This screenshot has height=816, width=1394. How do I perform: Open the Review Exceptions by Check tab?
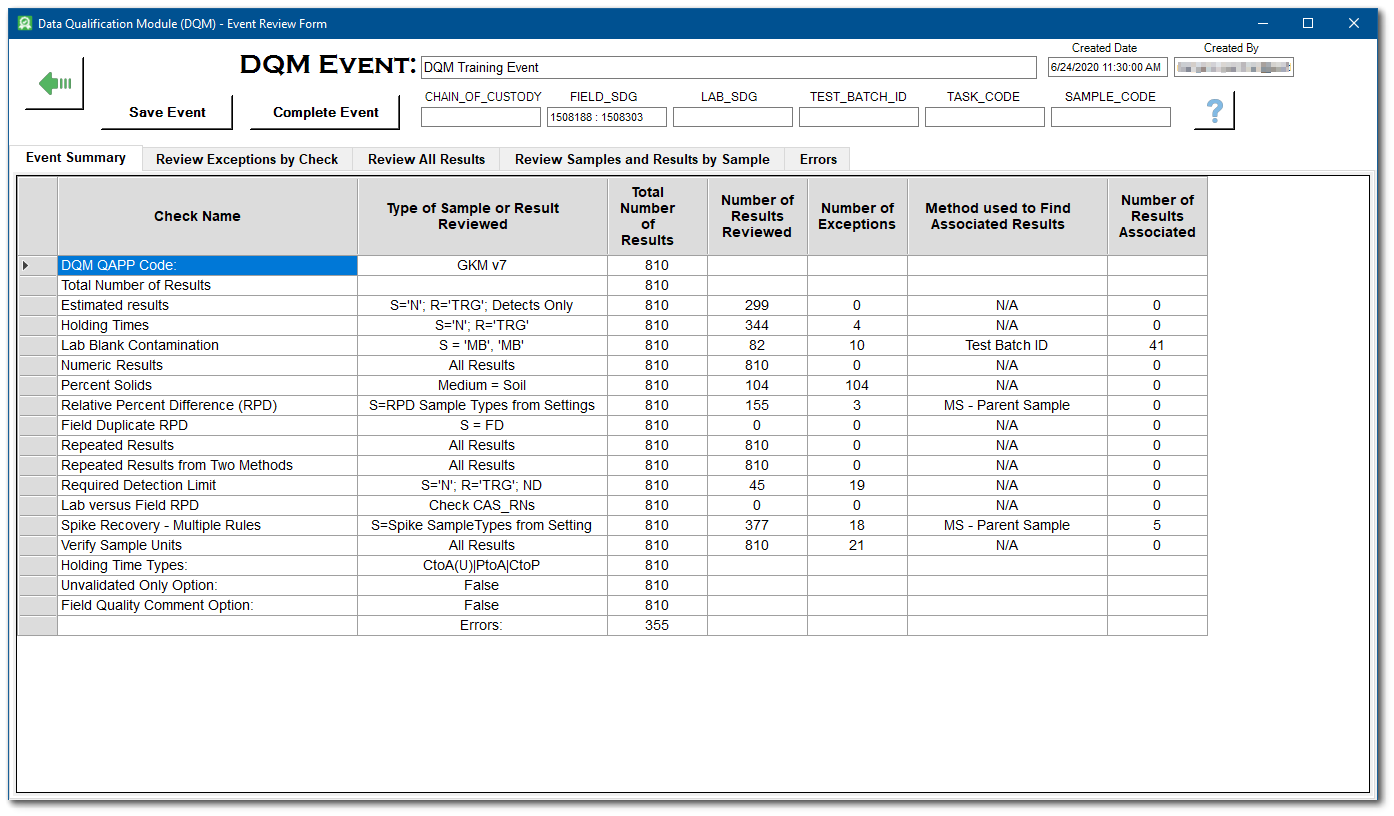point(247,159)
